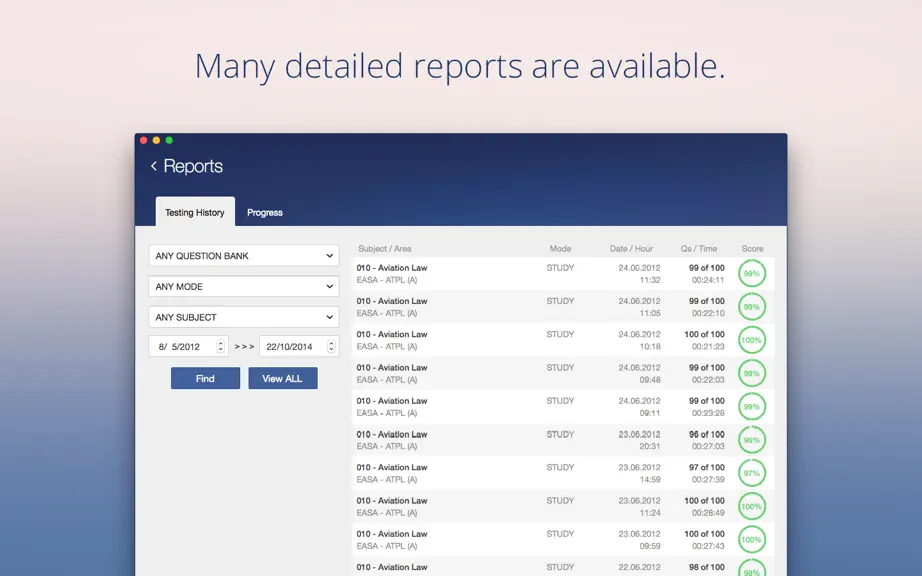This screenshot has width=922, height=576.
Task: Click the end date field 22/10/2014
Action: point(299,346)
